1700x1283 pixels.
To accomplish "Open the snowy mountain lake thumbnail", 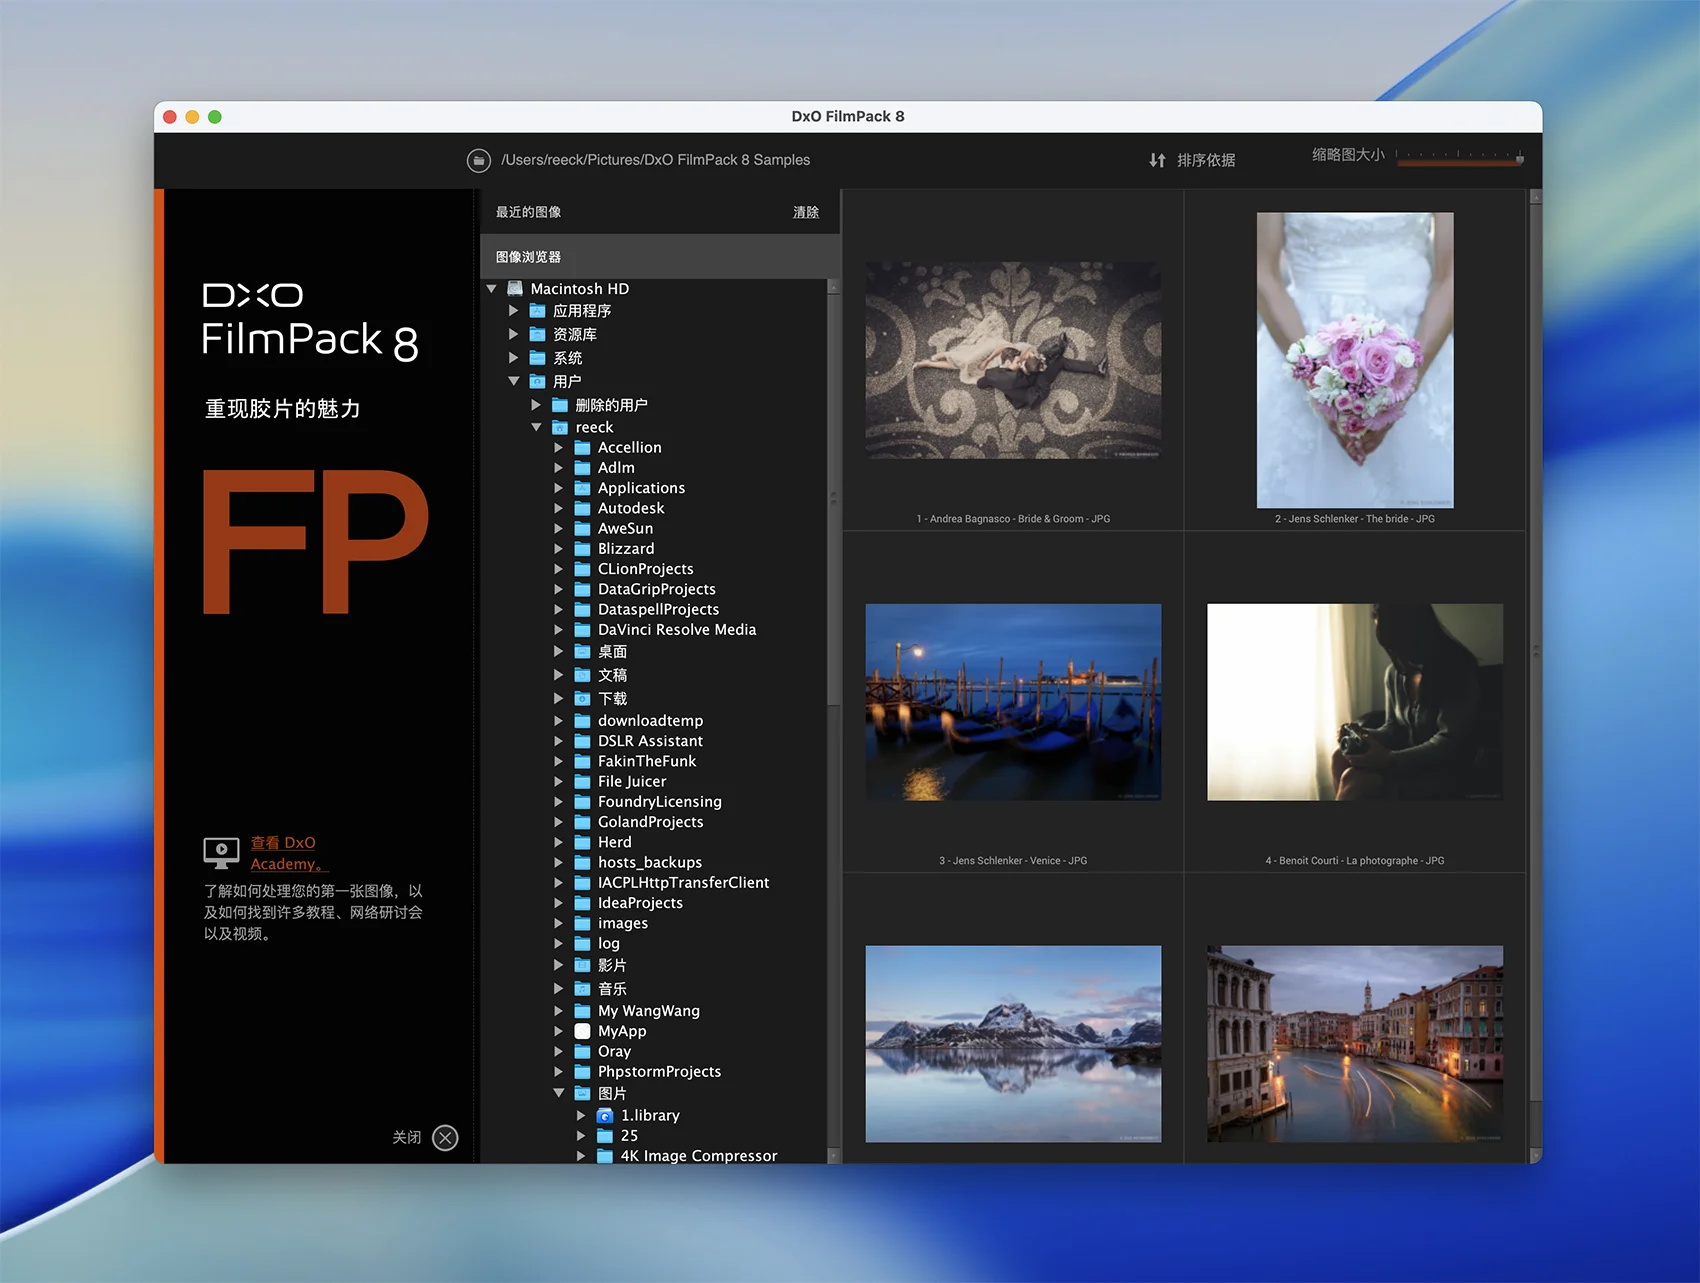I will (1013, 1044).
